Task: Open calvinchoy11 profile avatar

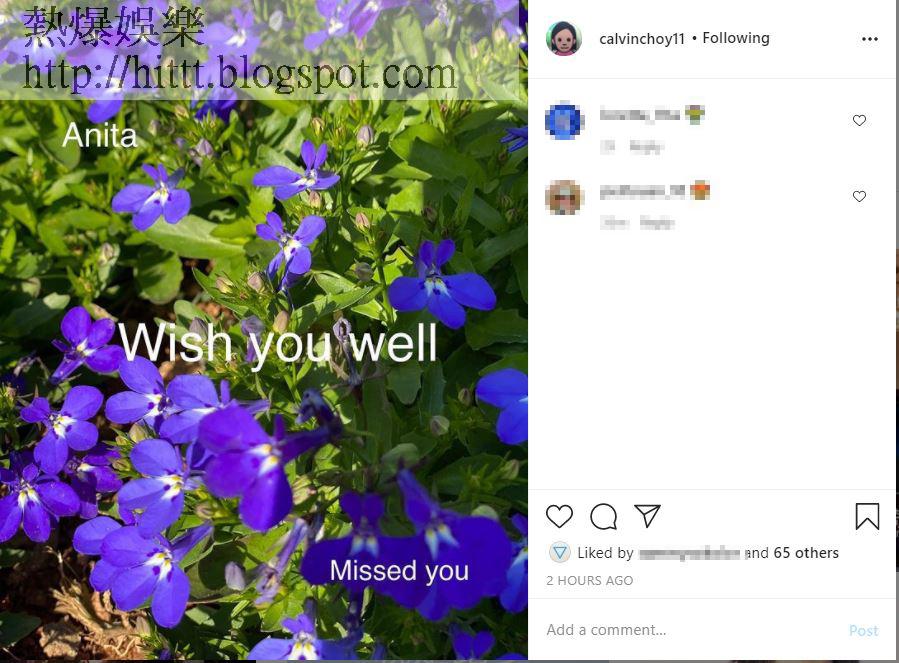Action: coord(564,38)
